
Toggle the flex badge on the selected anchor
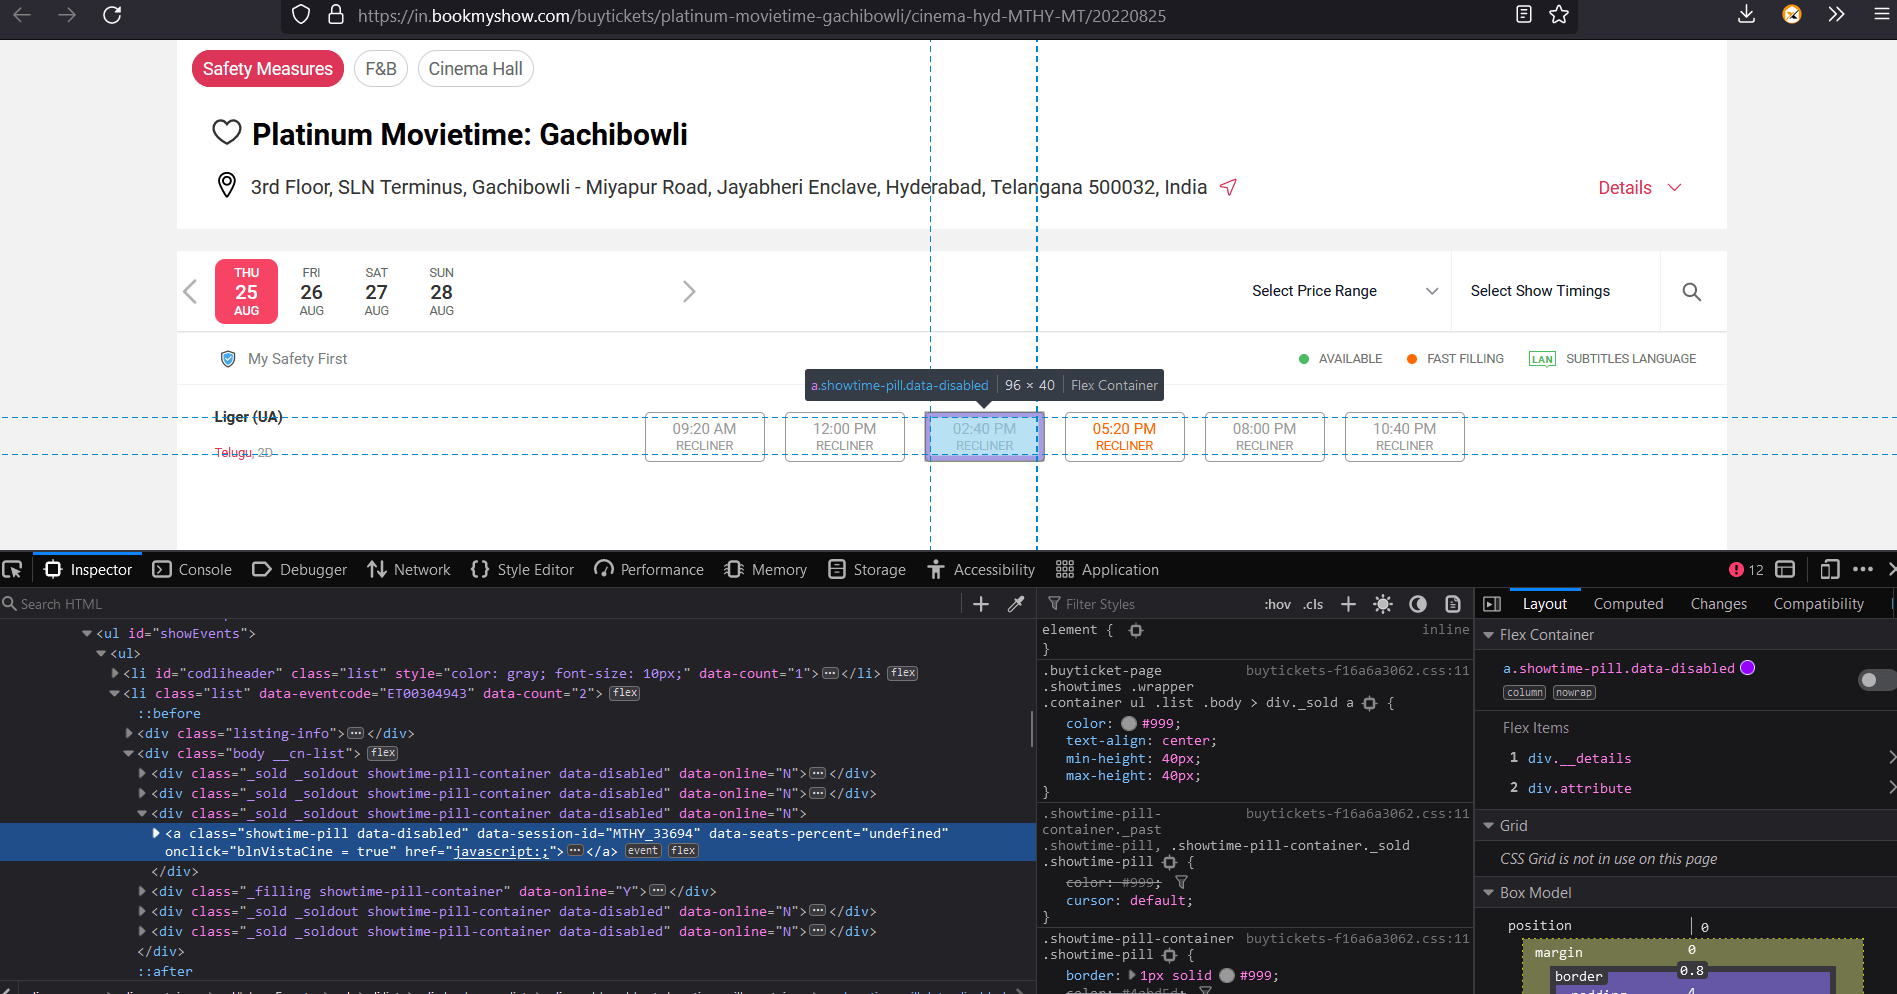click(684, 851)
